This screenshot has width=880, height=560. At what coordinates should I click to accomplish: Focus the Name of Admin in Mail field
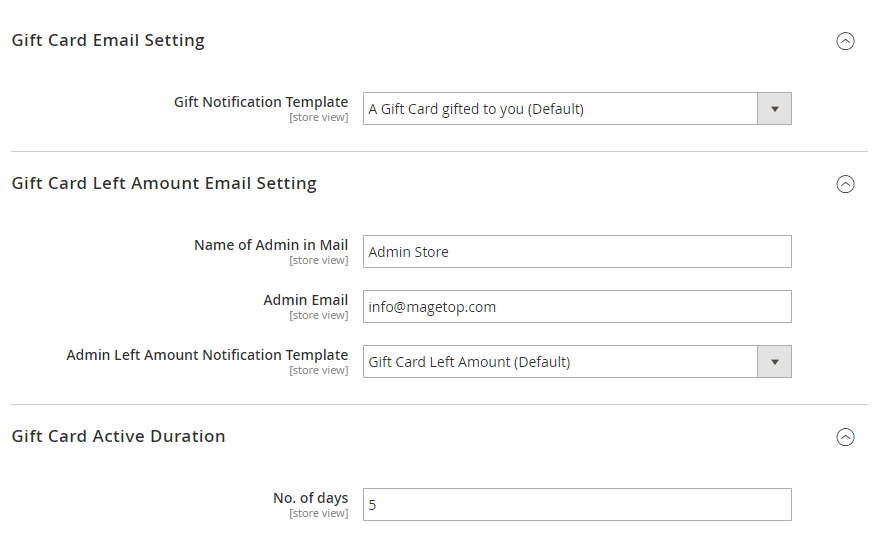pos(576,252)
